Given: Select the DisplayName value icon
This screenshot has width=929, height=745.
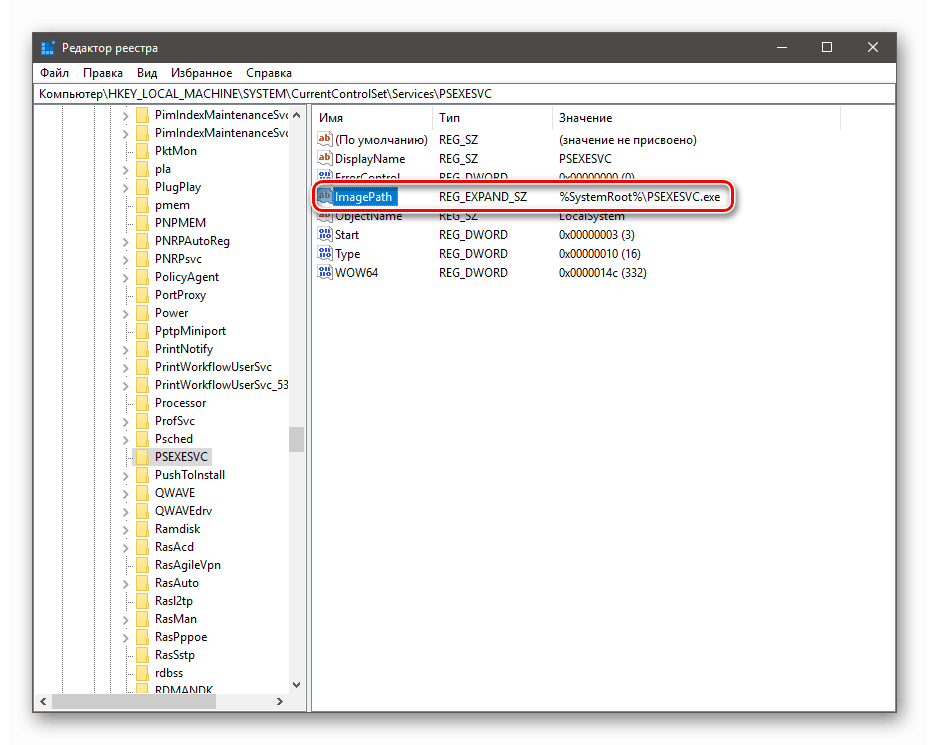Looking at the screenshot, I should click(x=325, y=159).
